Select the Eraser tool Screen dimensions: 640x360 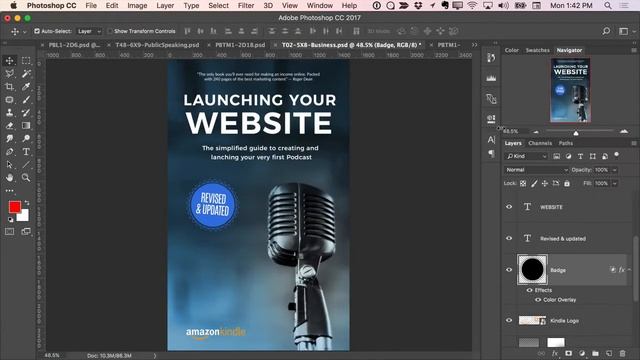pos(9,126)
